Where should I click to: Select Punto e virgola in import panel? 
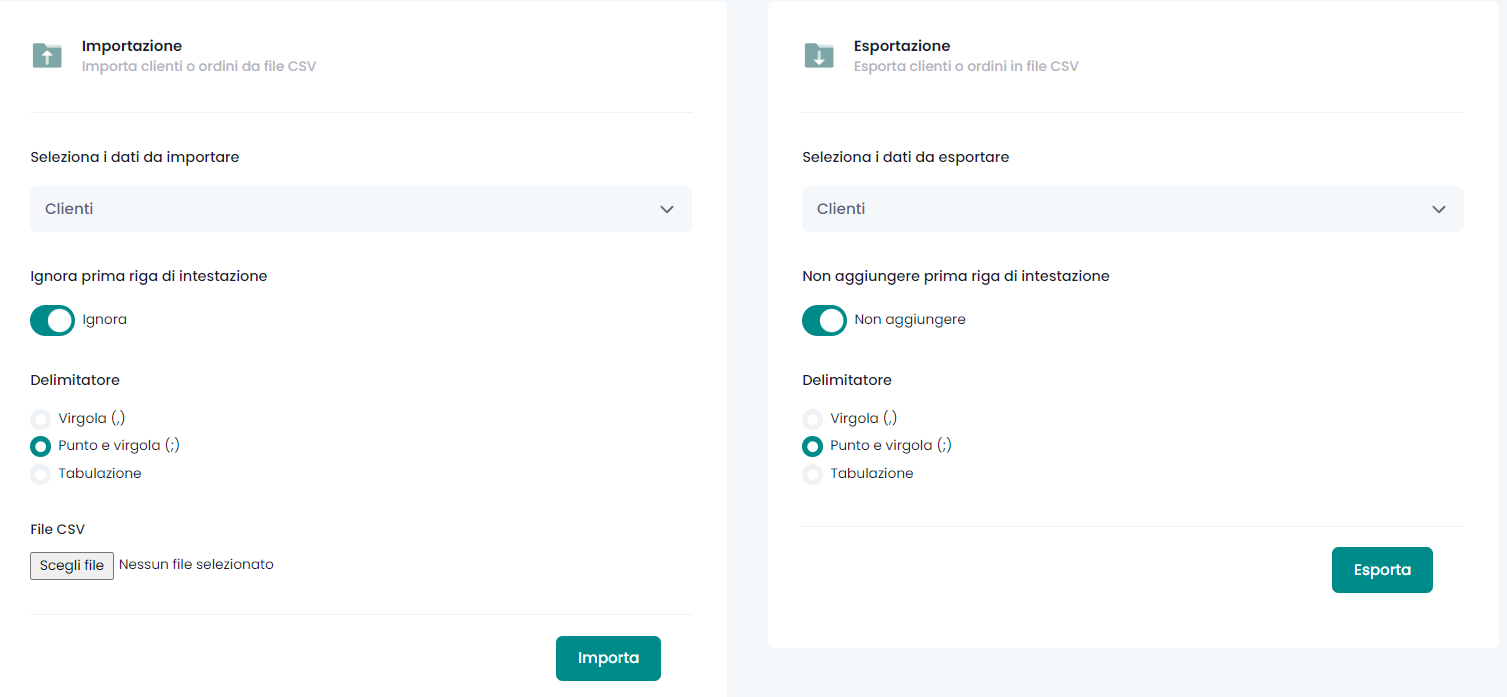[41, 446]
